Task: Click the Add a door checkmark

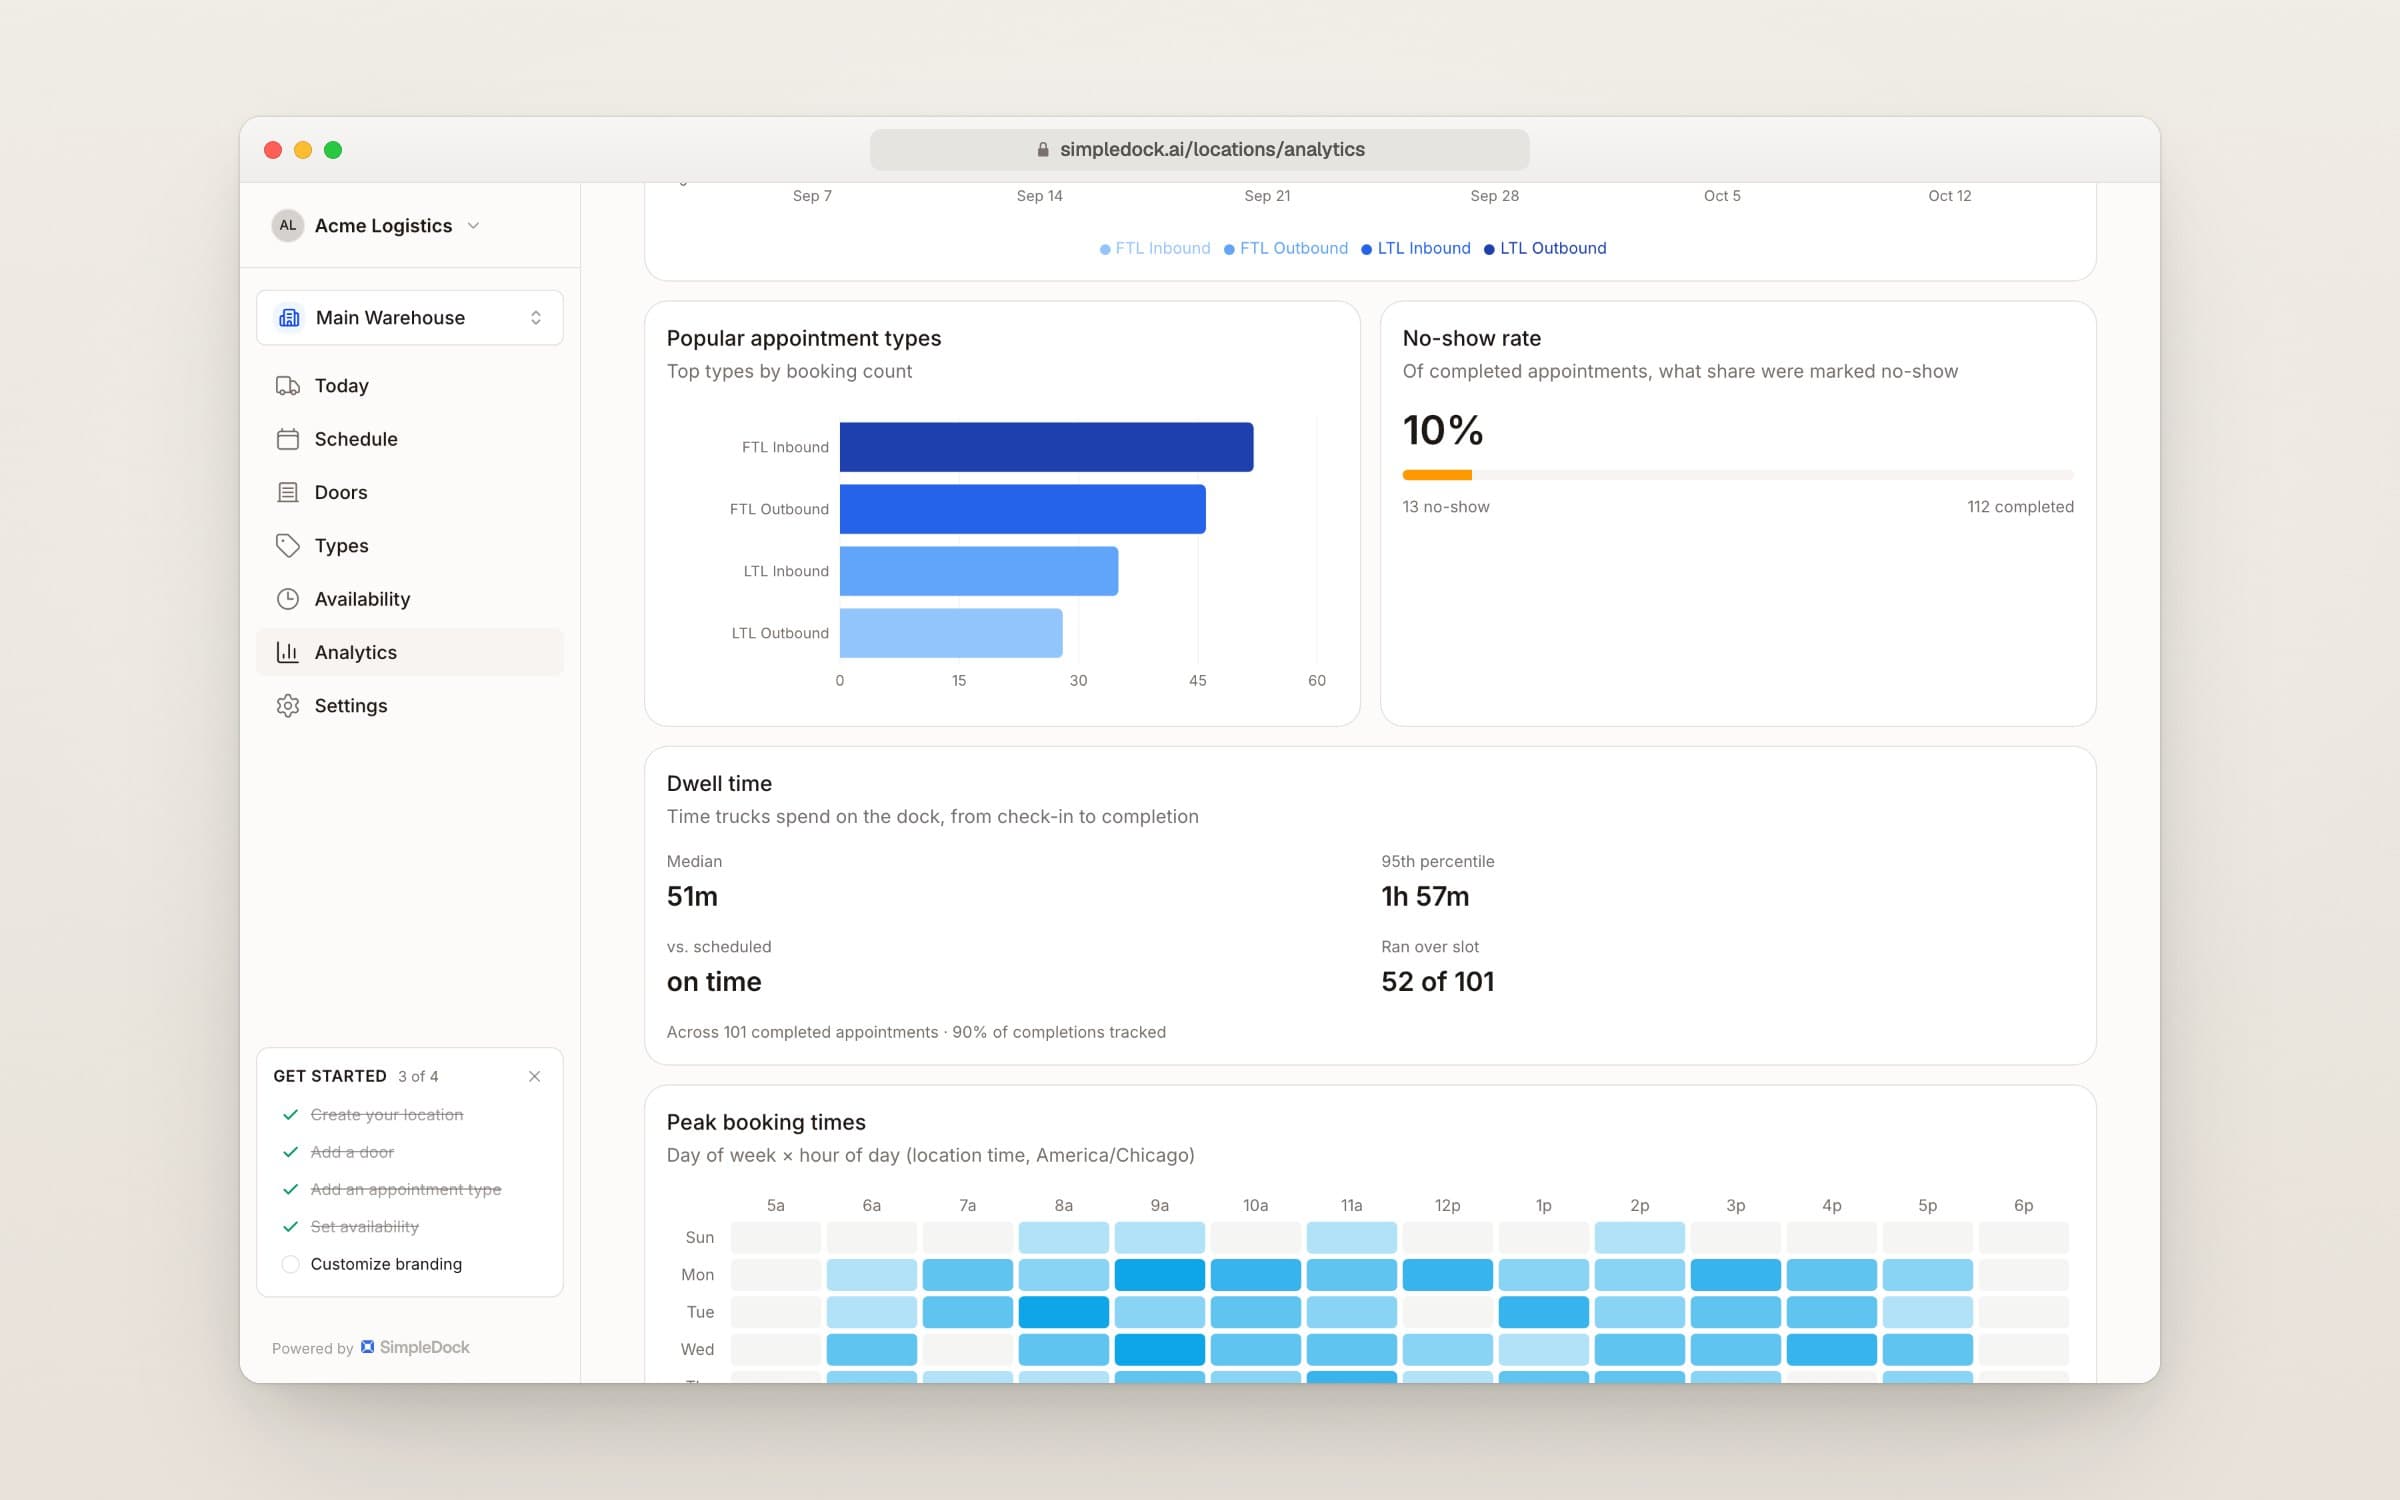Action: click(290, 1152)
